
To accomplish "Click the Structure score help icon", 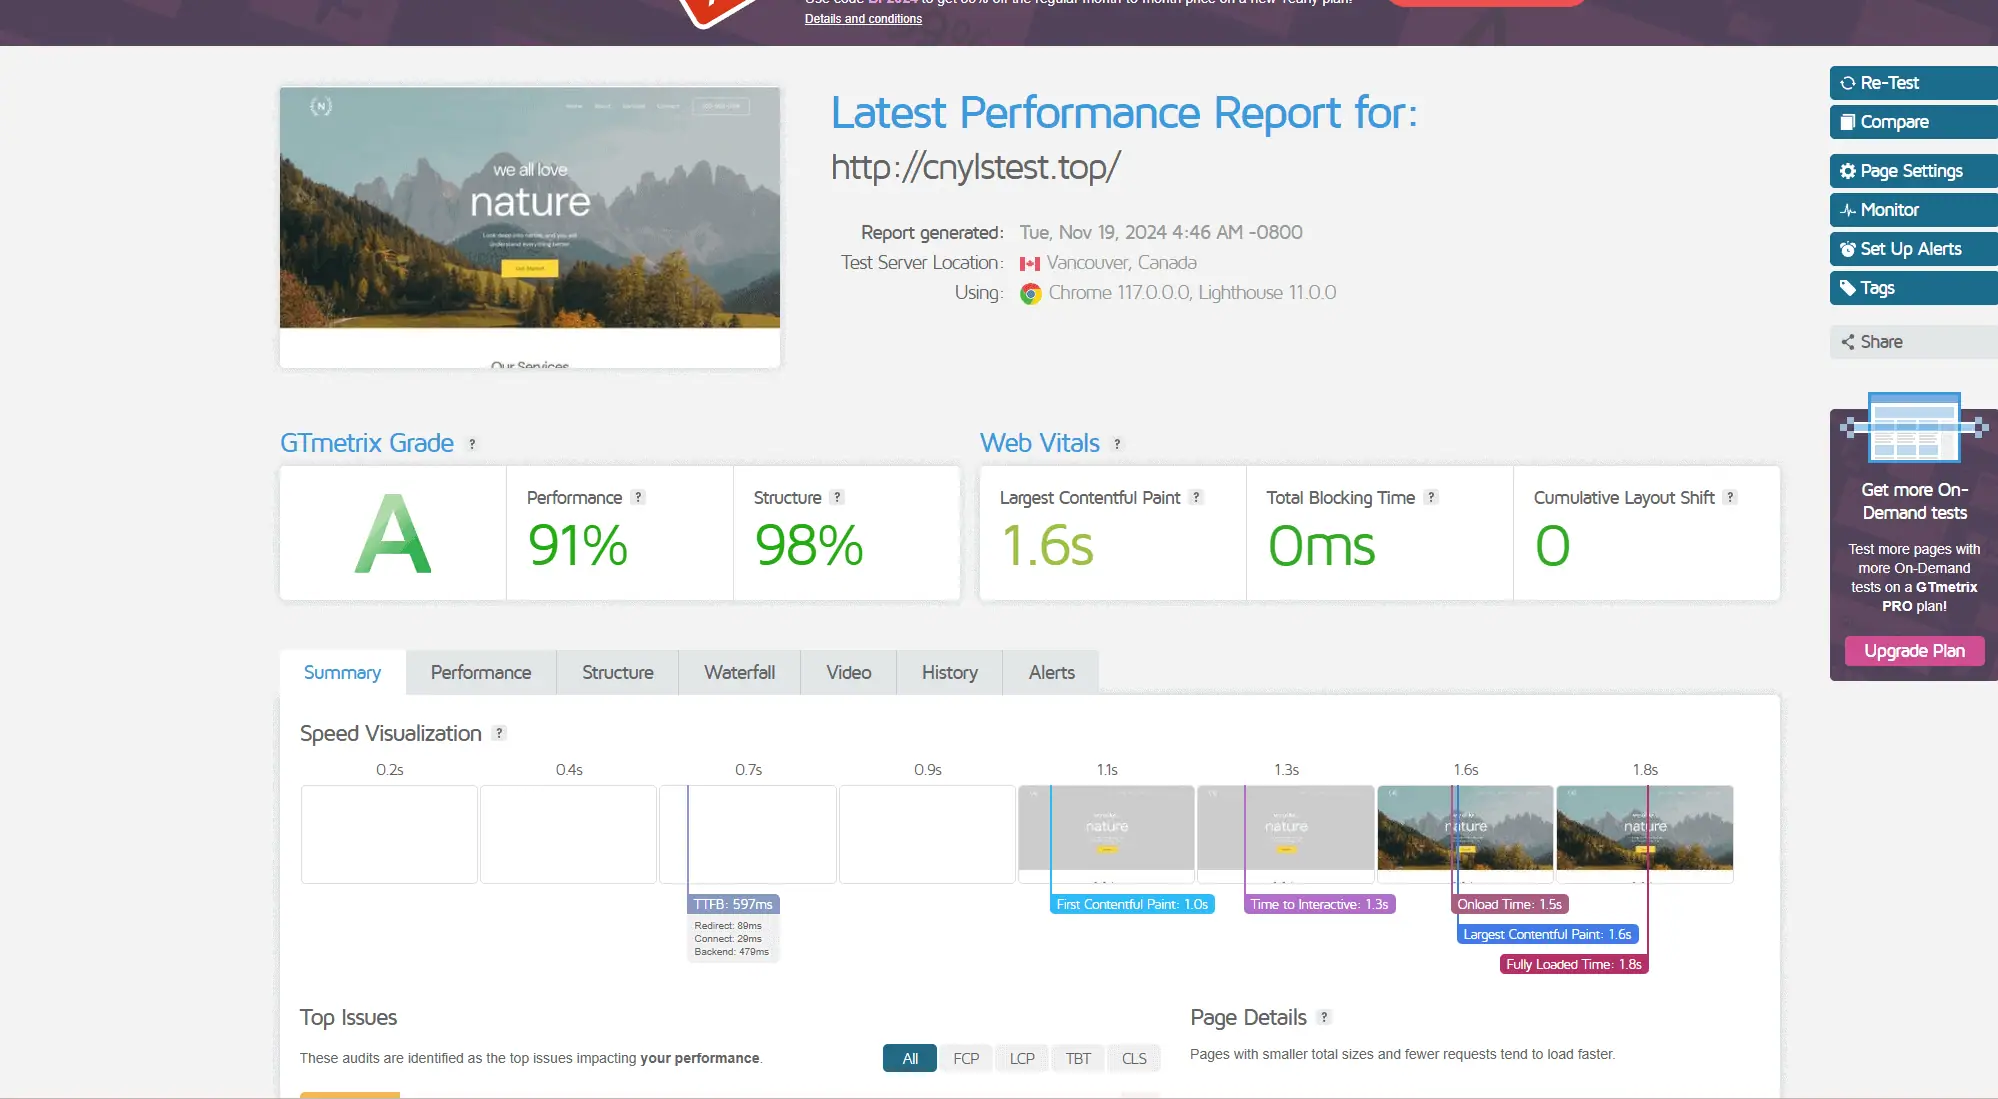I will tap(837, 497).
